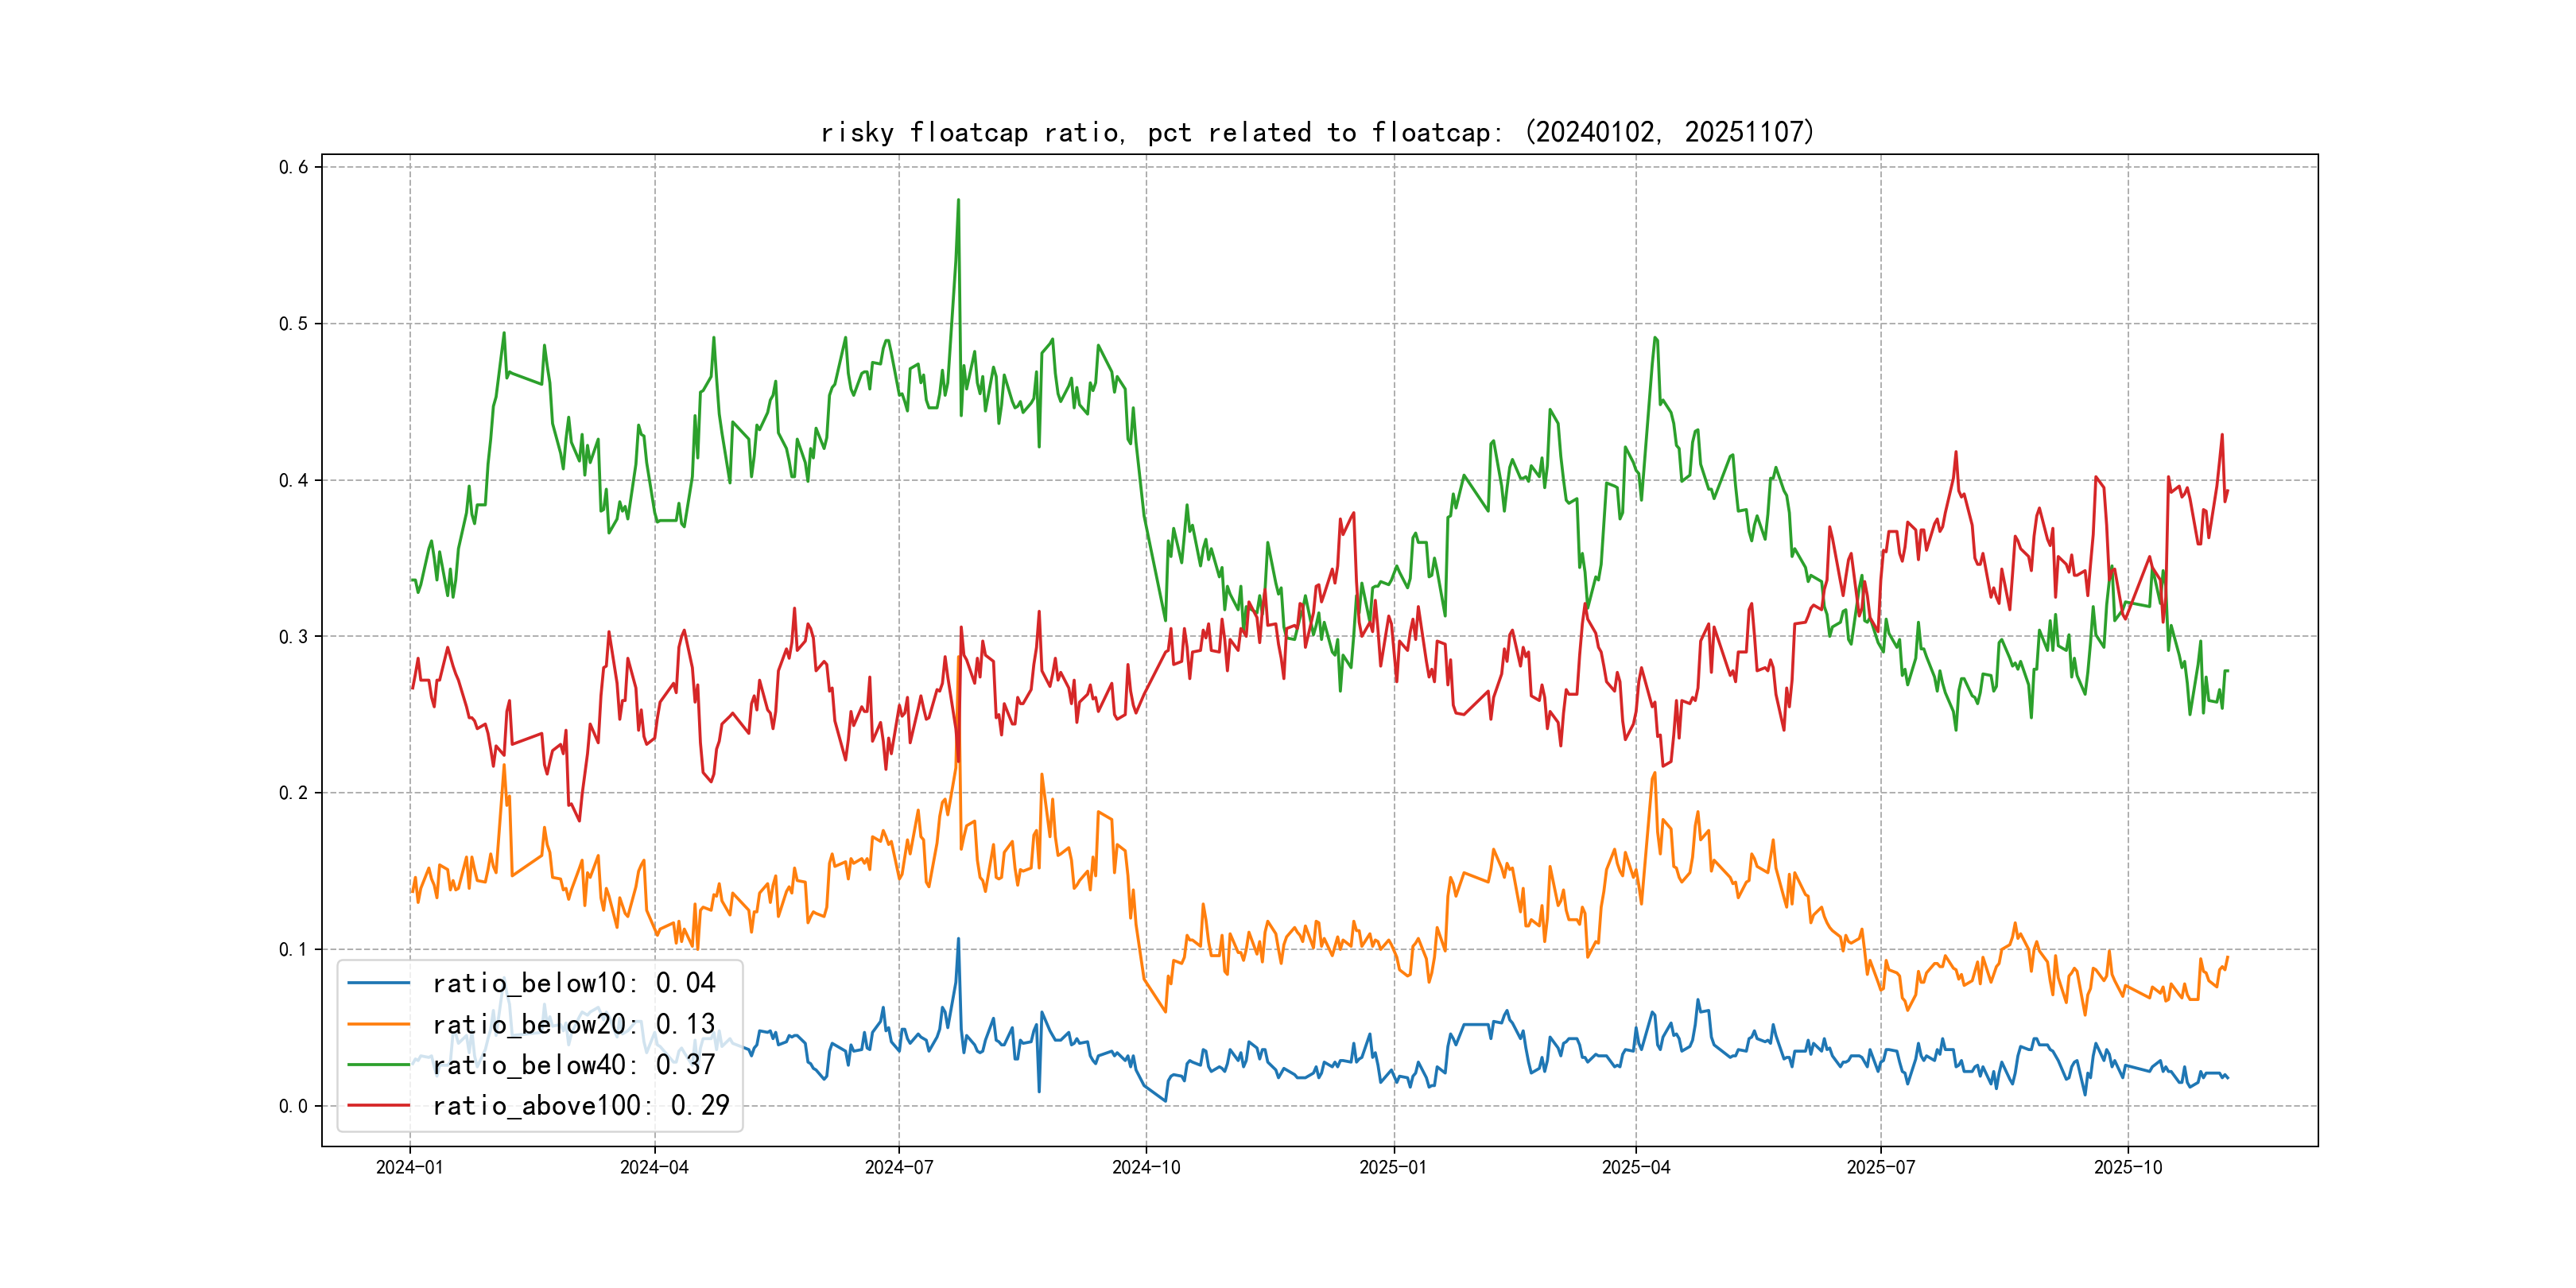This screenshot has height=1288, width=2576.
Task: Click the 2024-10 x-axis tick label
Action: point(1146,1167)
